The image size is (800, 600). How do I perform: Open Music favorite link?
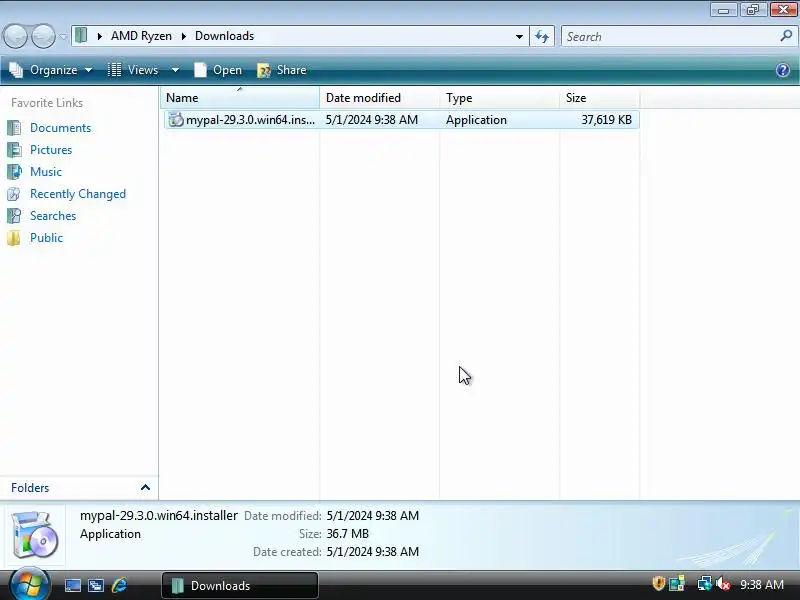46,171
